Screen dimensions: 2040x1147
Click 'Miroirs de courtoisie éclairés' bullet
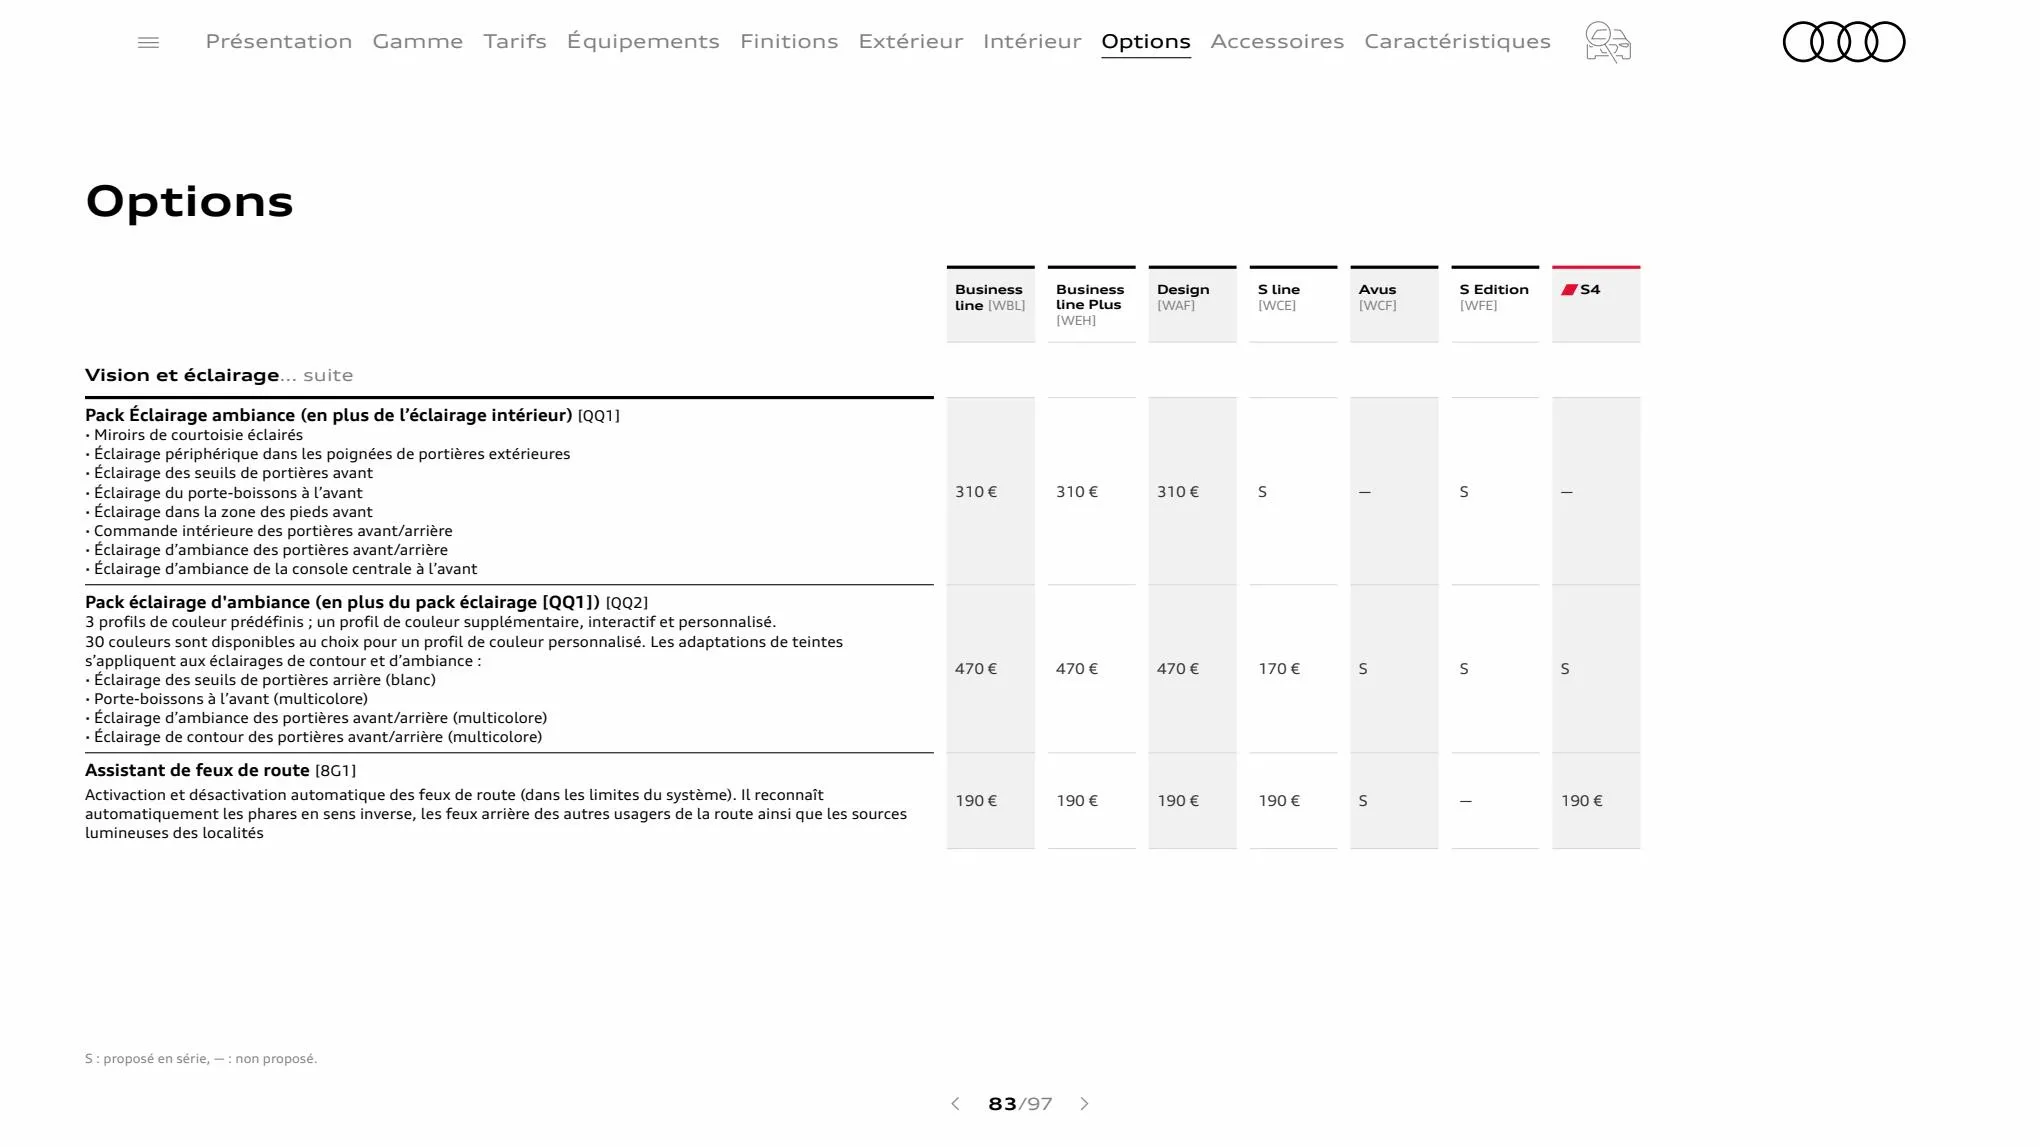click(x=194, y=435)
